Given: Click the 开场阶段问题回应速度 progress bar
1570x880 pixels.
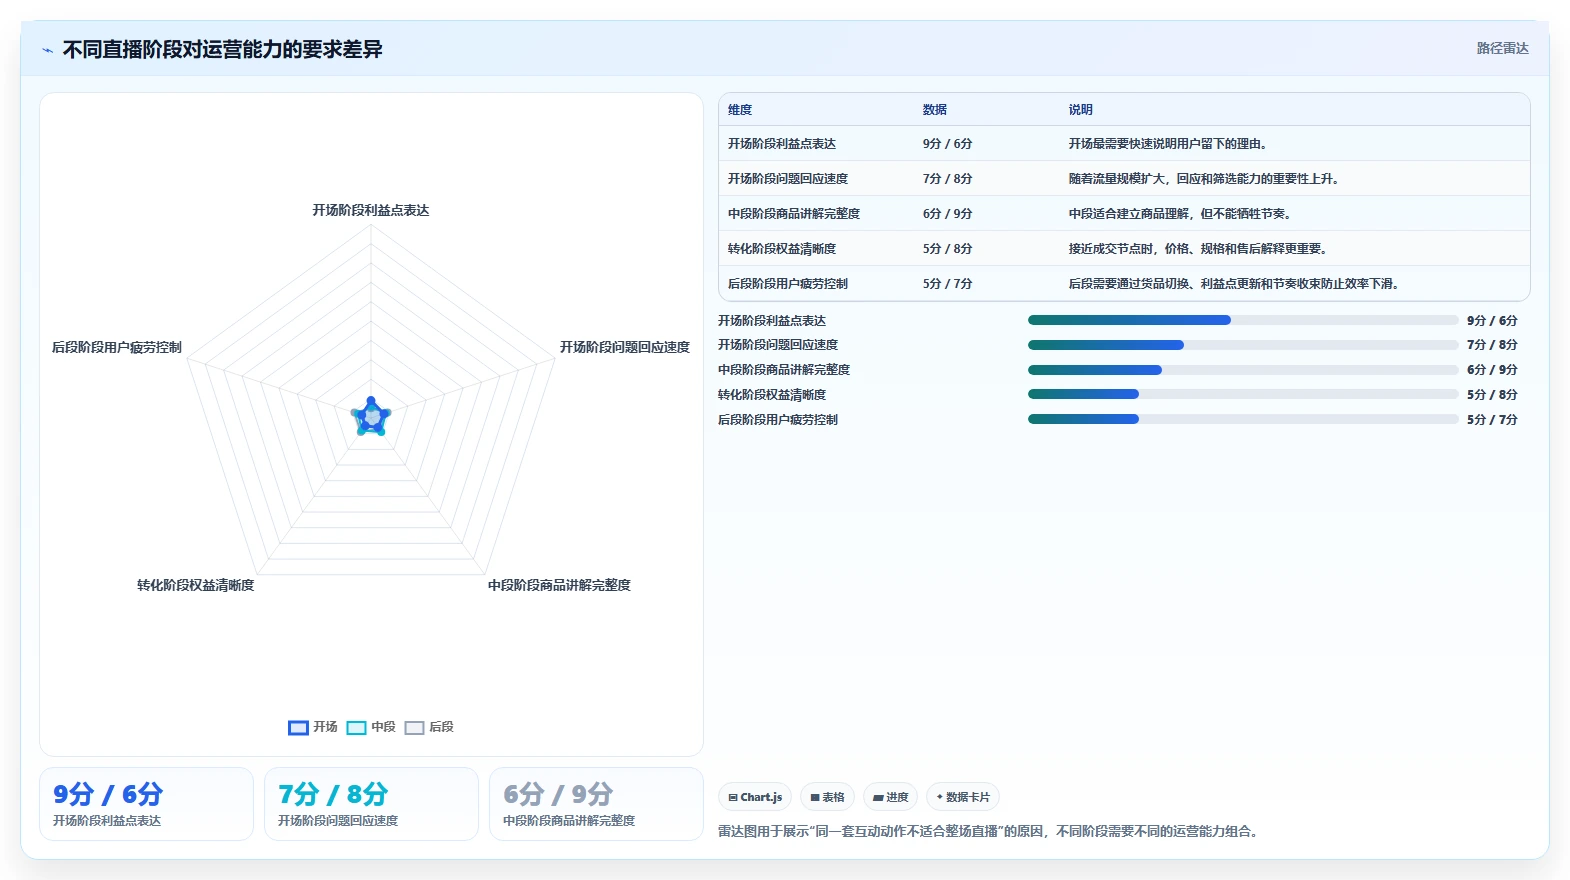Looking at the screenshot, I should (x=1243, y=345).
